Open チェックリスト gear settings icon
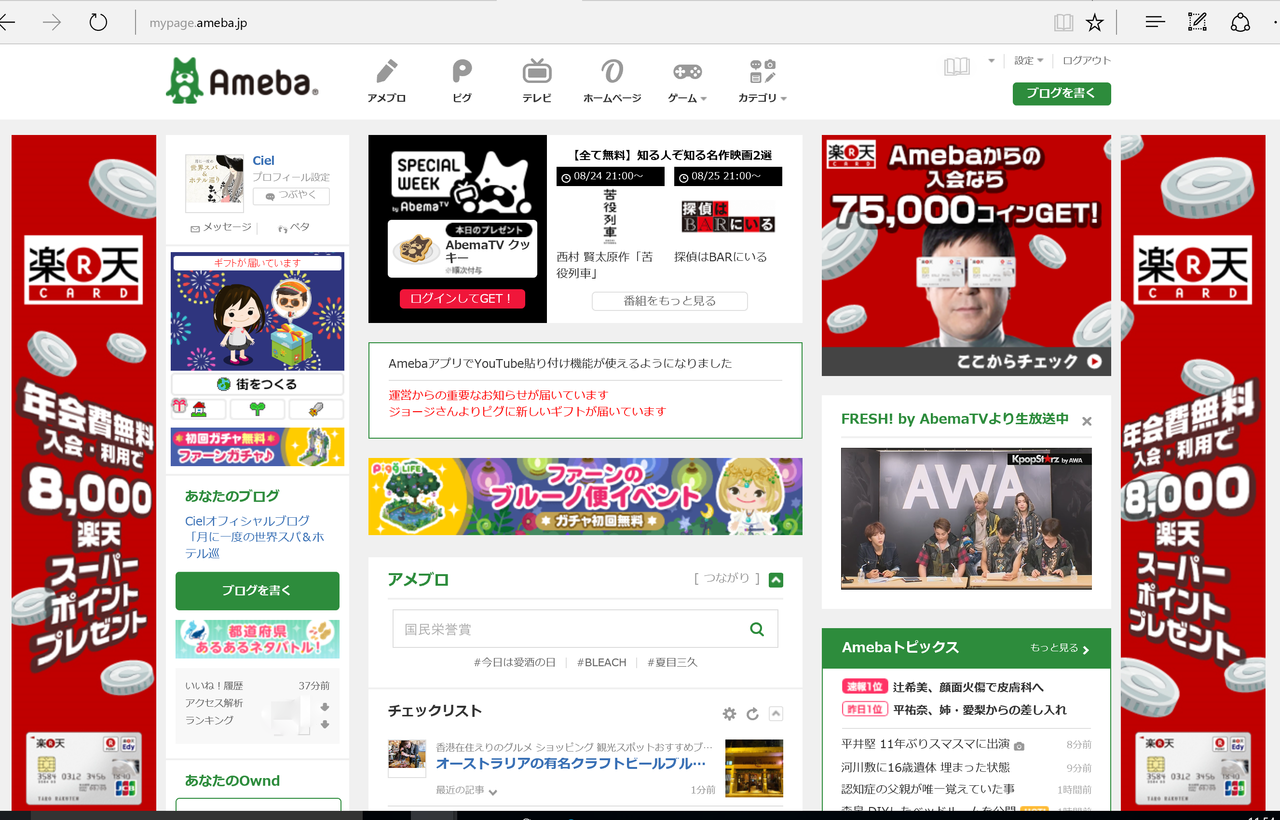Screen dimensions: 1280x820 (x=729, y=714)
